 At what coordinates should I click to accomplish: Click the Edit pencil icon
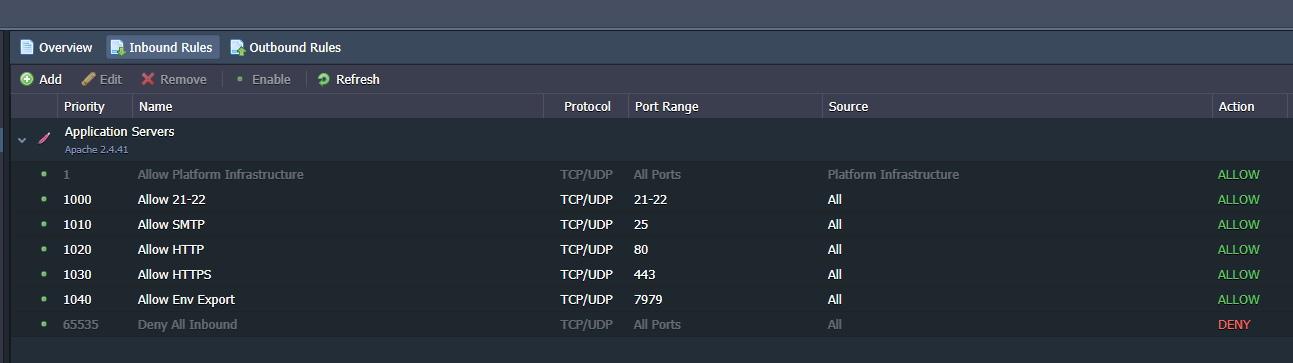click(x=88, y=79)
